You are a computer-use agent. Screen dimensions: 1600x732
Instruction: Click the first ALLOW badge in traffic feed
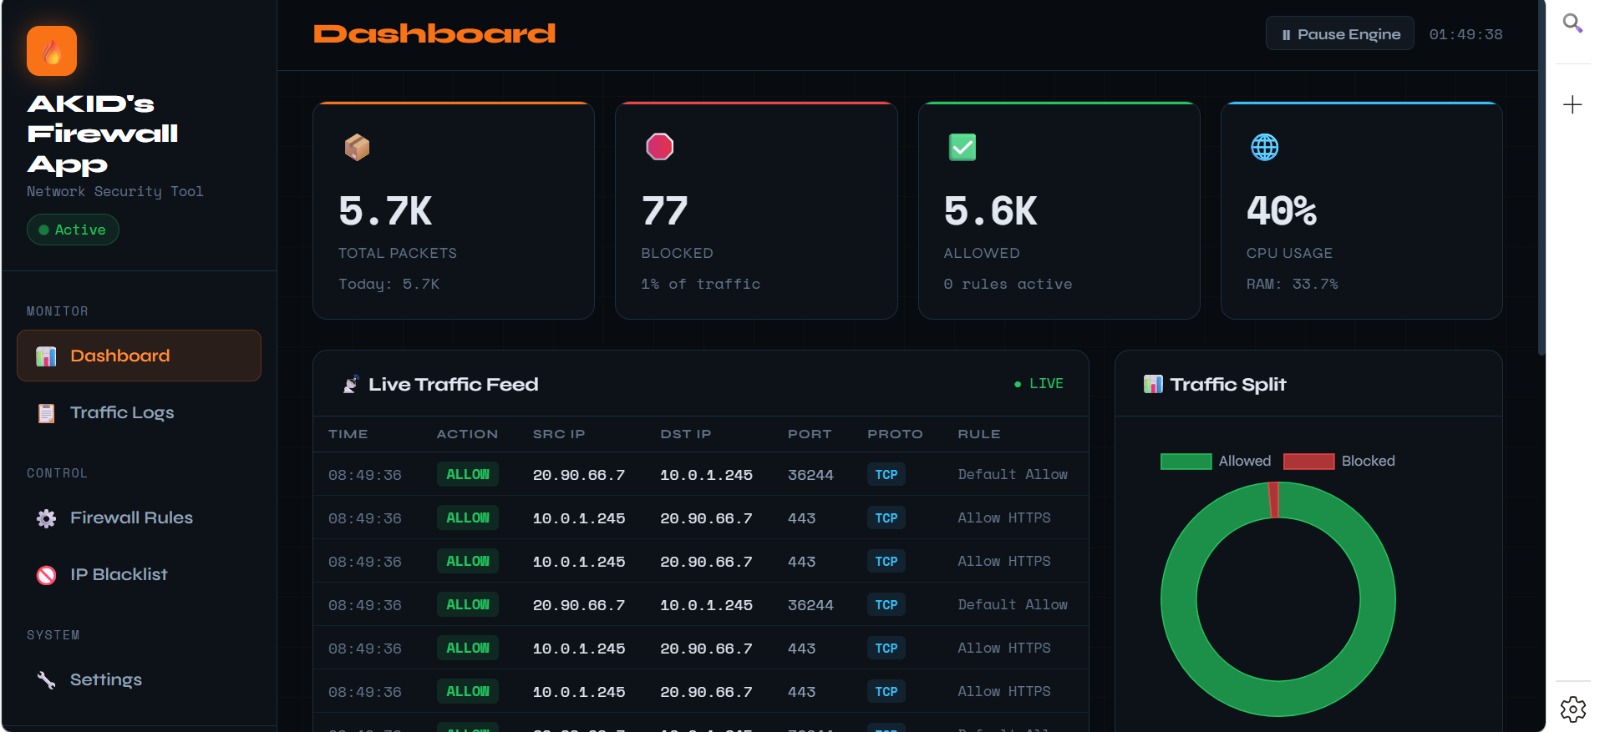[468, 475]
